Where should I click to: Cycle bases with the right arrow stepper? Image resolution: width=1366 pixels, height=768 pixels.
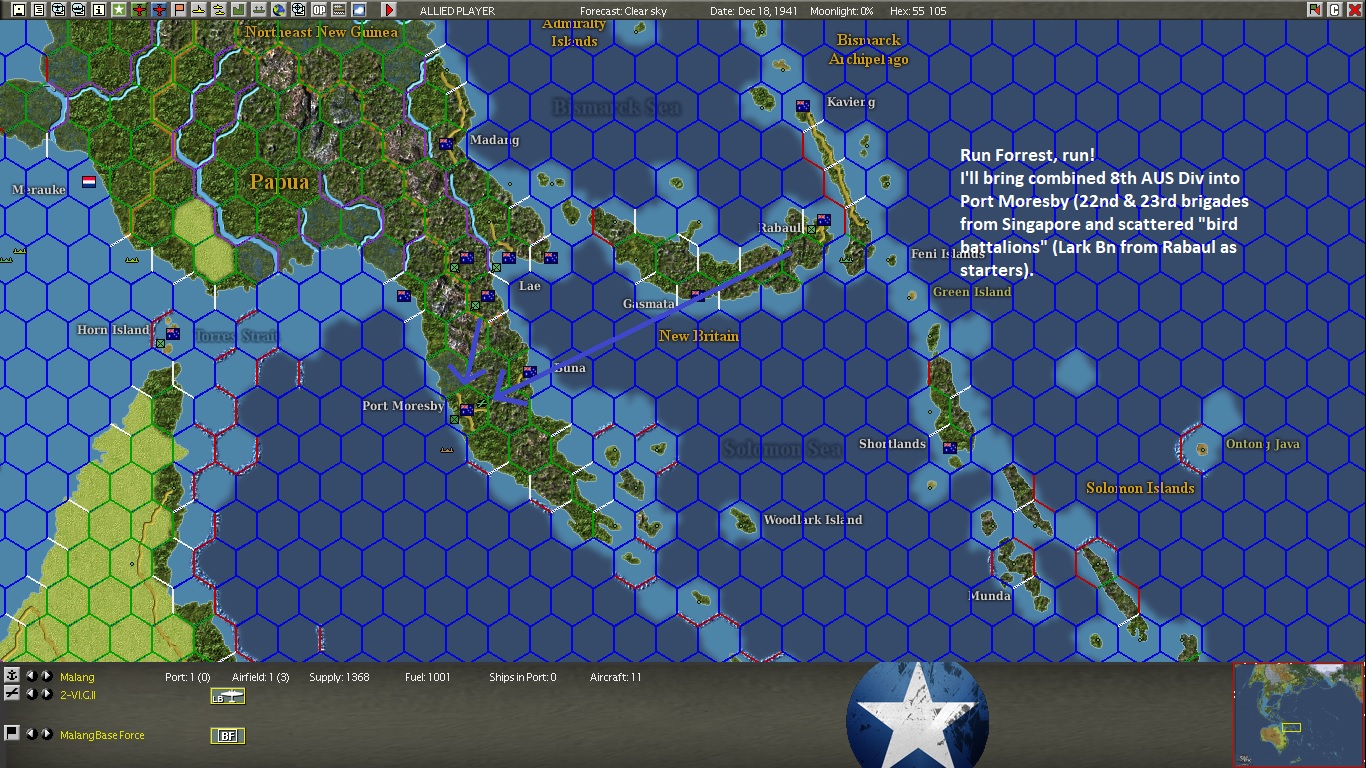click(x=46, y=675)
